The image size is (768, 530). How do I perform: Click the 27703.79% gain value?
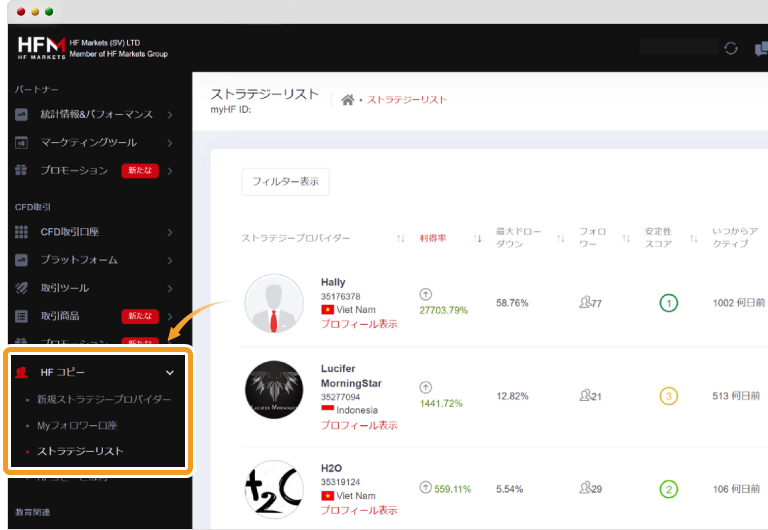point(444,311)
